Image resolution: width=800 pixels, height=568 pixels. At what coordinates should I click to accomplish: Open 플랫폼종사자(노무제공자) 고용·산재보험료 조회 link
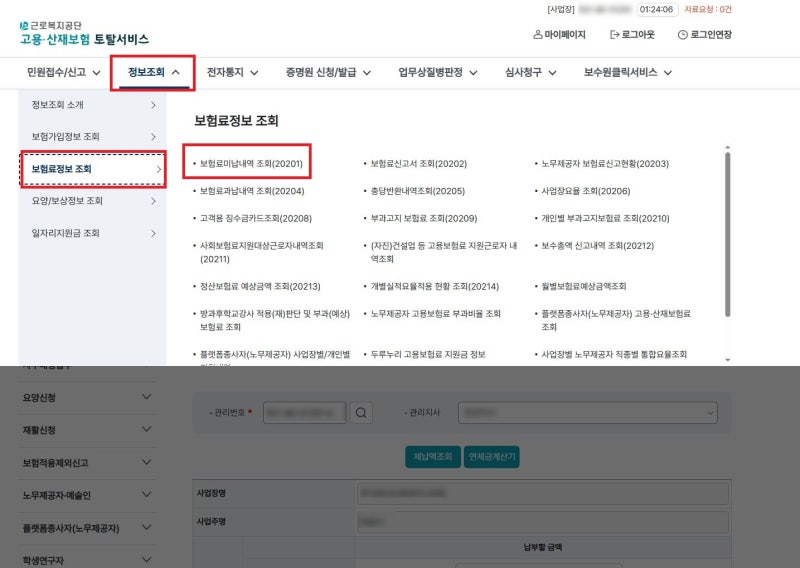point(616,320)
